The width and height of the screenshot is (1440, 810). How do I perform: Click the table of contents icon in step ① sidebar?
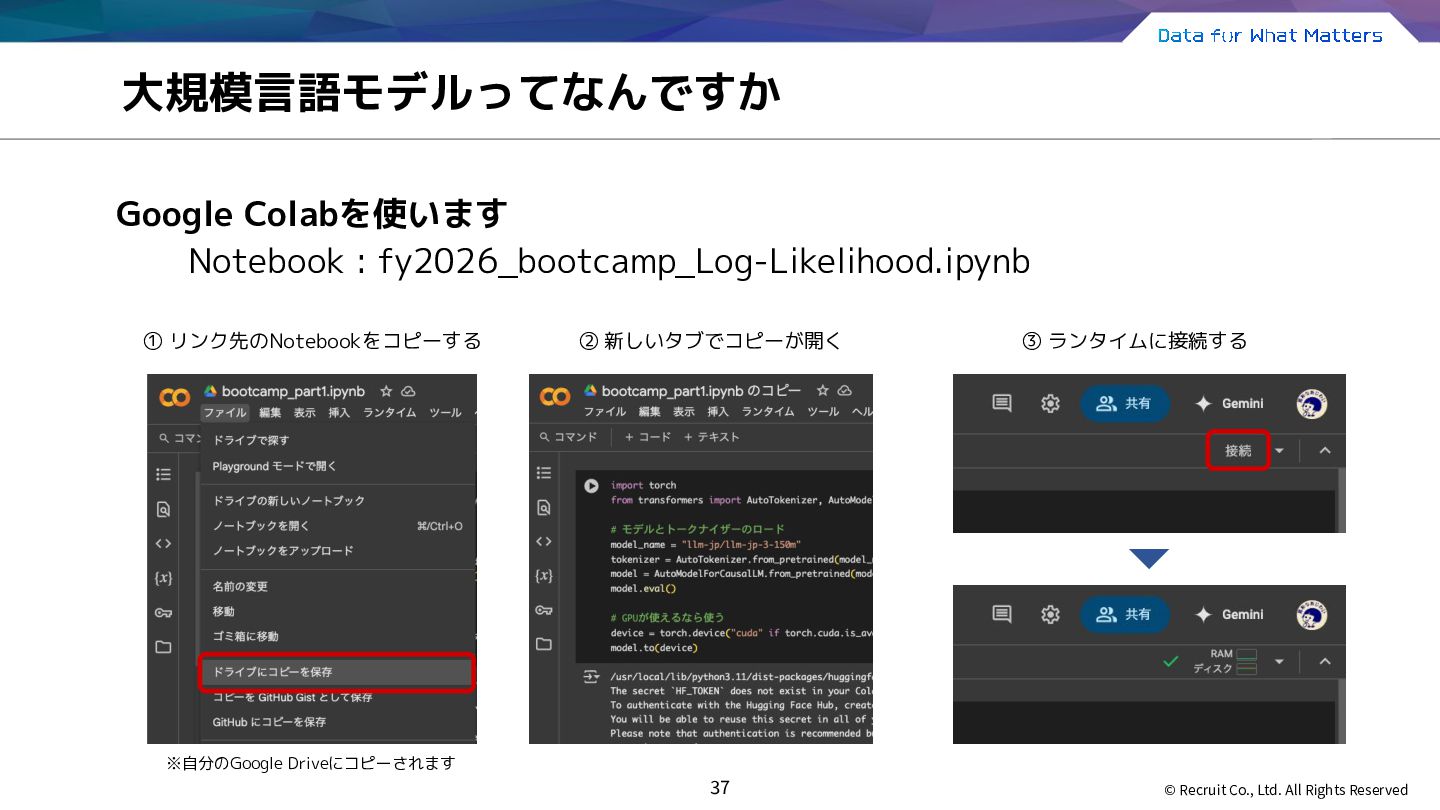(163, 475)
